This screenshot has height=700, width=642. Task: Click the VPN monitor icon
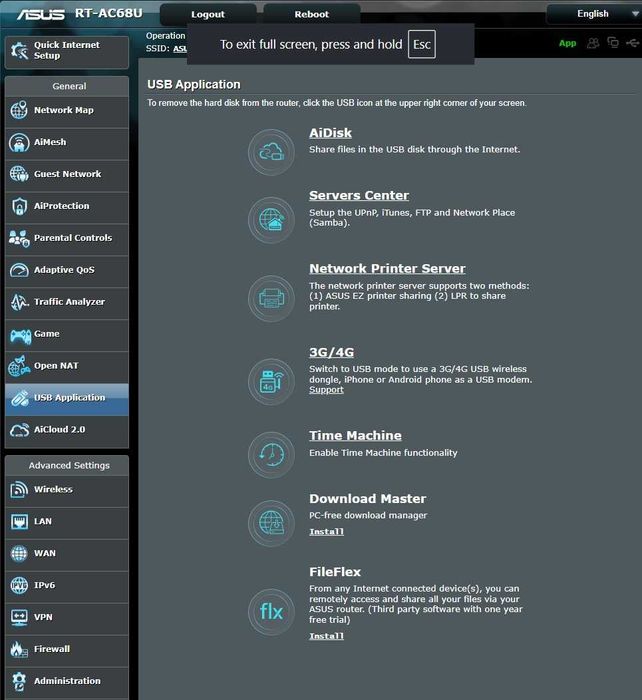pos(19,617)
